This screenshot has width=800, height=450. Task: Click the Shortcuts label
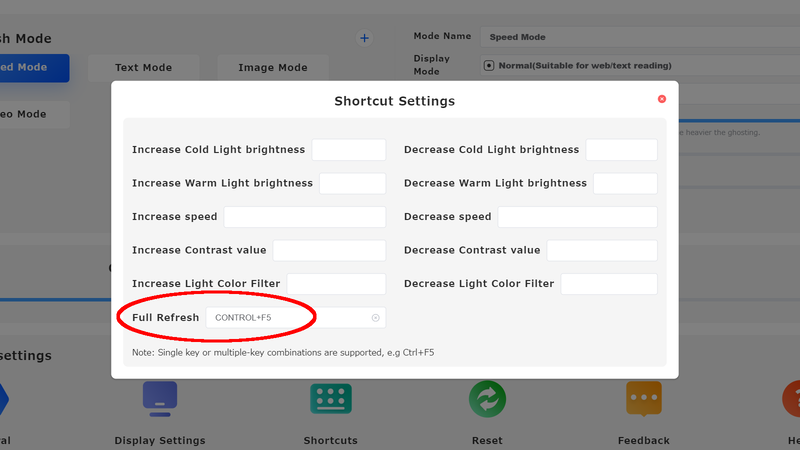pyautogui.click(x=331, y=440)
